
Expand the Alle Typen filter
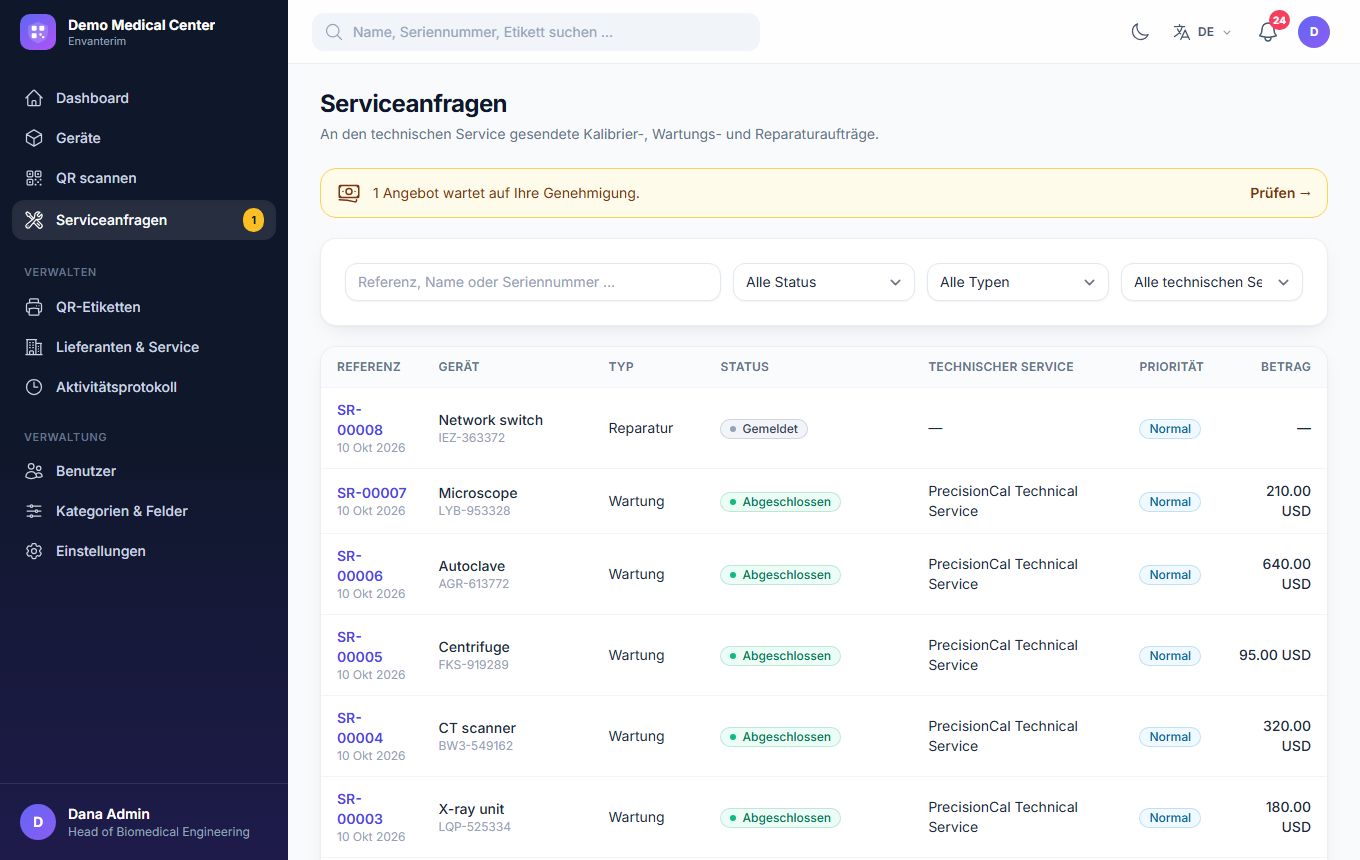pos(1018,282)
